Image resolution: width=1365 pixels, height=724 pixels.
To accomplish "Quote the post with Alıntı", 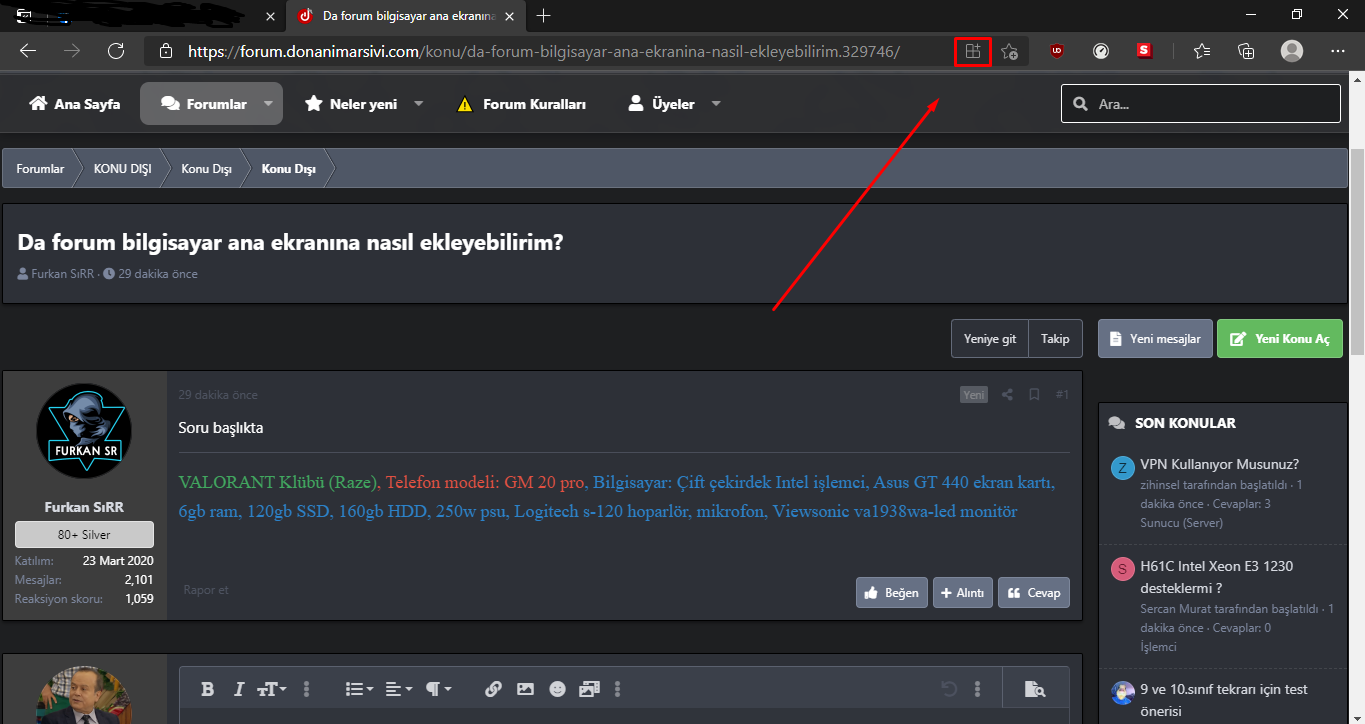I will [963, 592].
